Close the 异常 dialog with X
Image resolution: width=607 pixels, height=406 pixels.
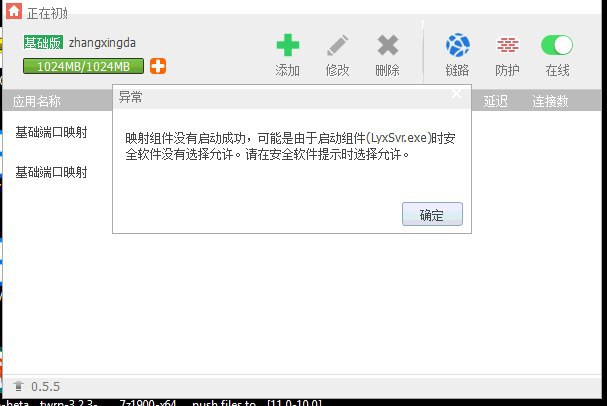tap(456, 93)
